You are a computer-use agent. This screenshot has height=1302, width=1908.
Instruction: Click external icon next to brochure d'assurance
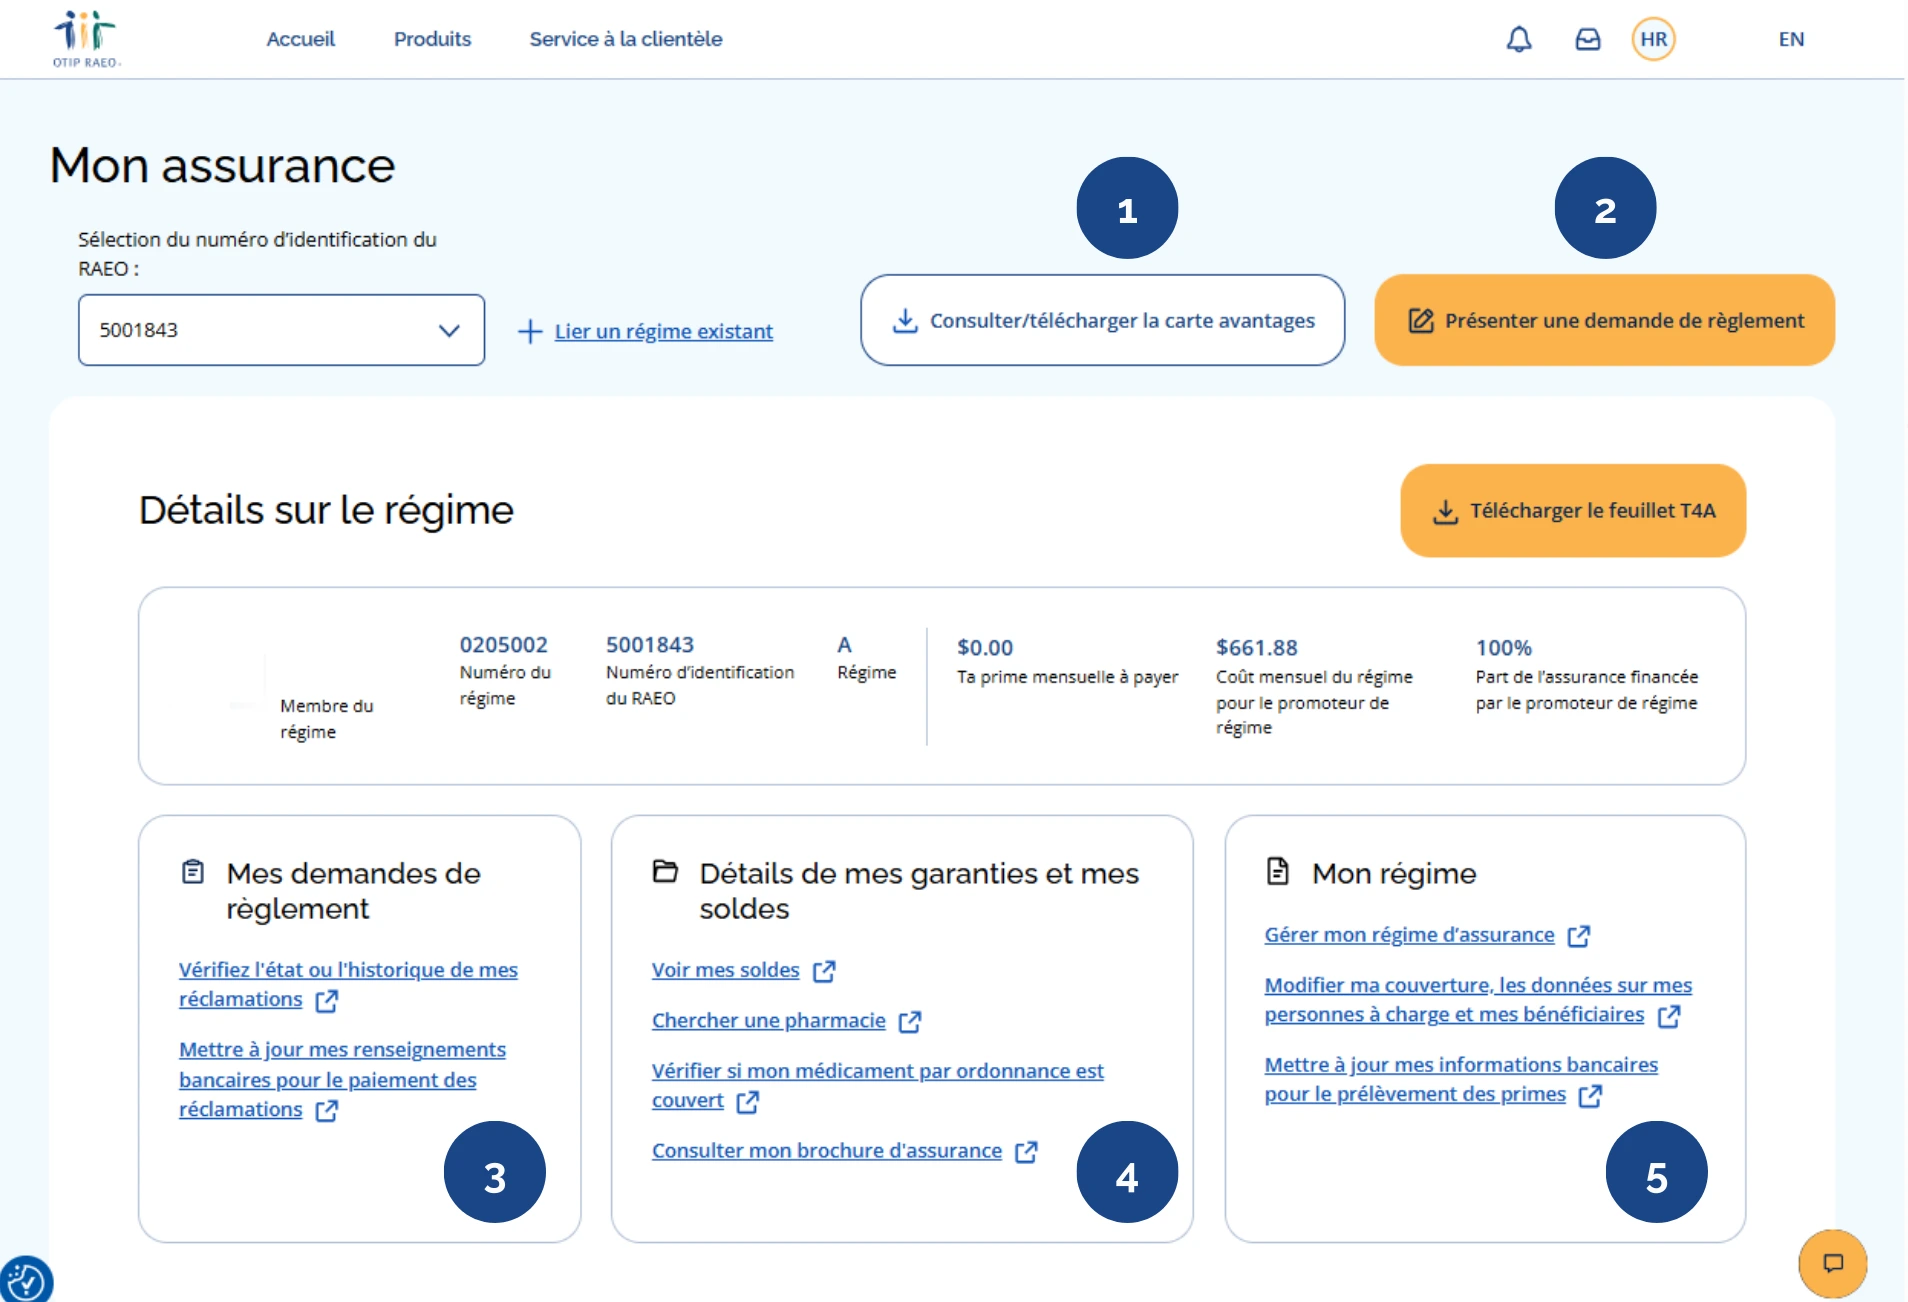tap(1026, 1151)
